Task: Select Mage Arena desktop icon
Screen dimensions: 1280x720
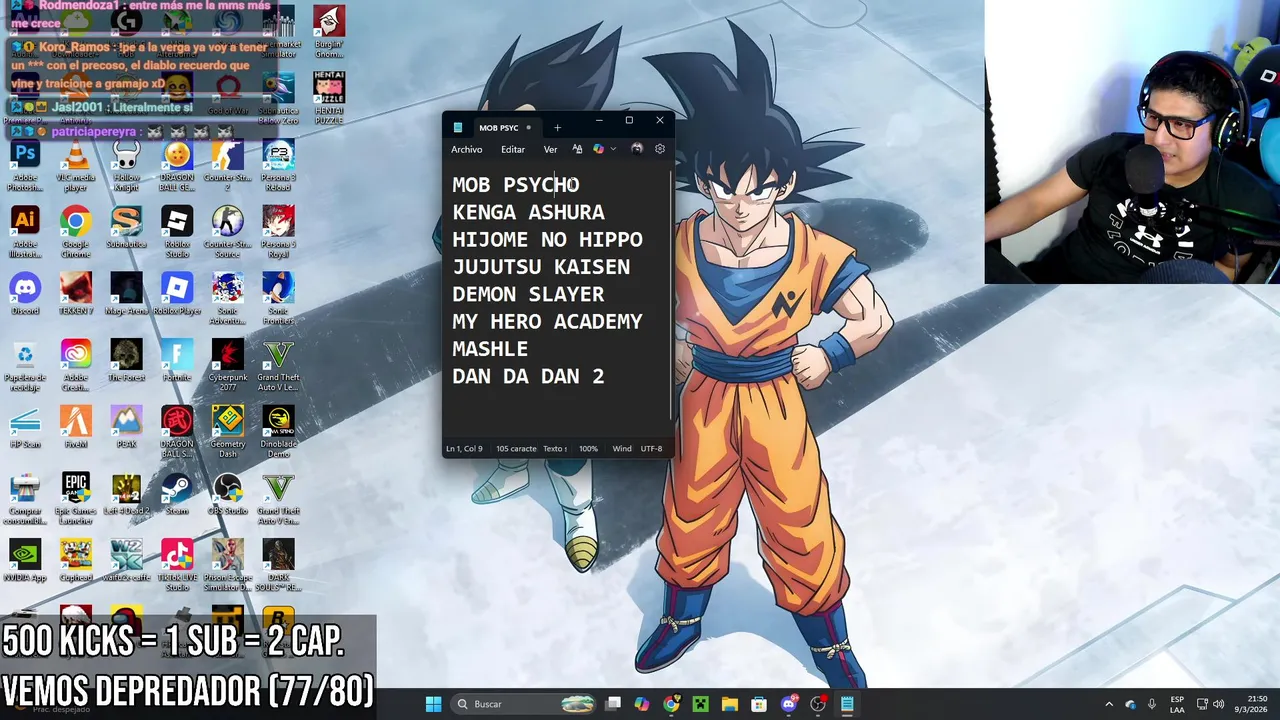Action: click(126, 295)
